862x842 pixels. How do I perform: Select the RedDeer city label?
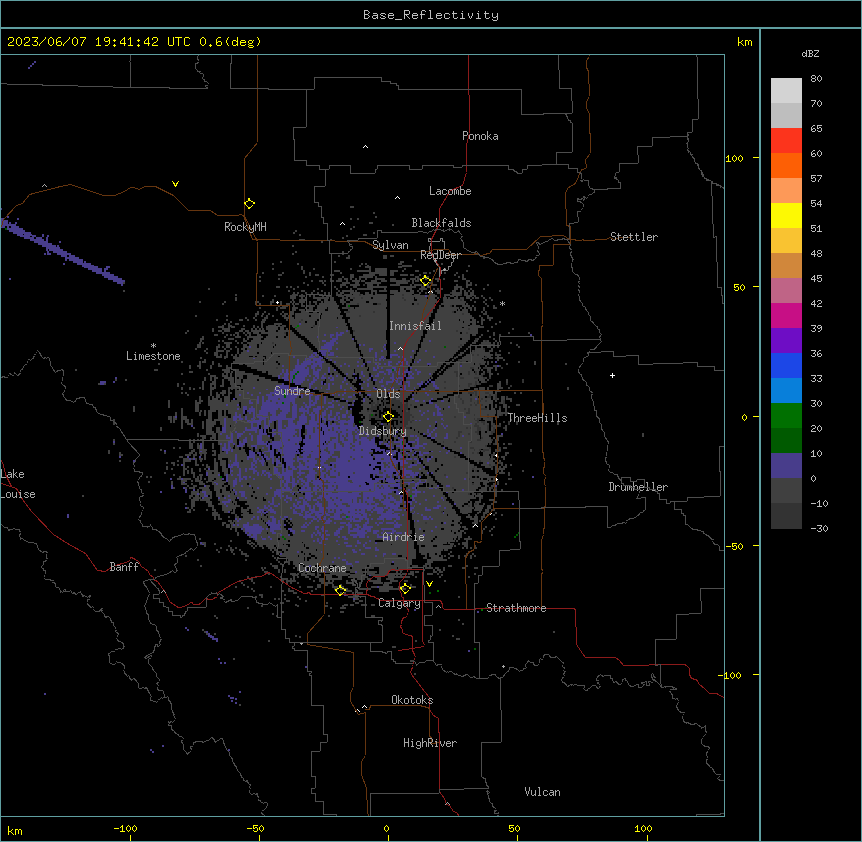tap(440, 255)
